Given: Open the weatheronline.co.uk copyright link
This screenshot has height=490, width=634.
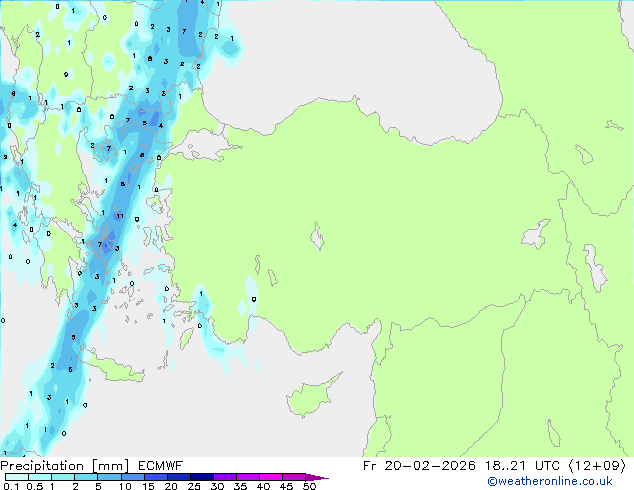Looking at the screenshot, I should click(549, 481).
